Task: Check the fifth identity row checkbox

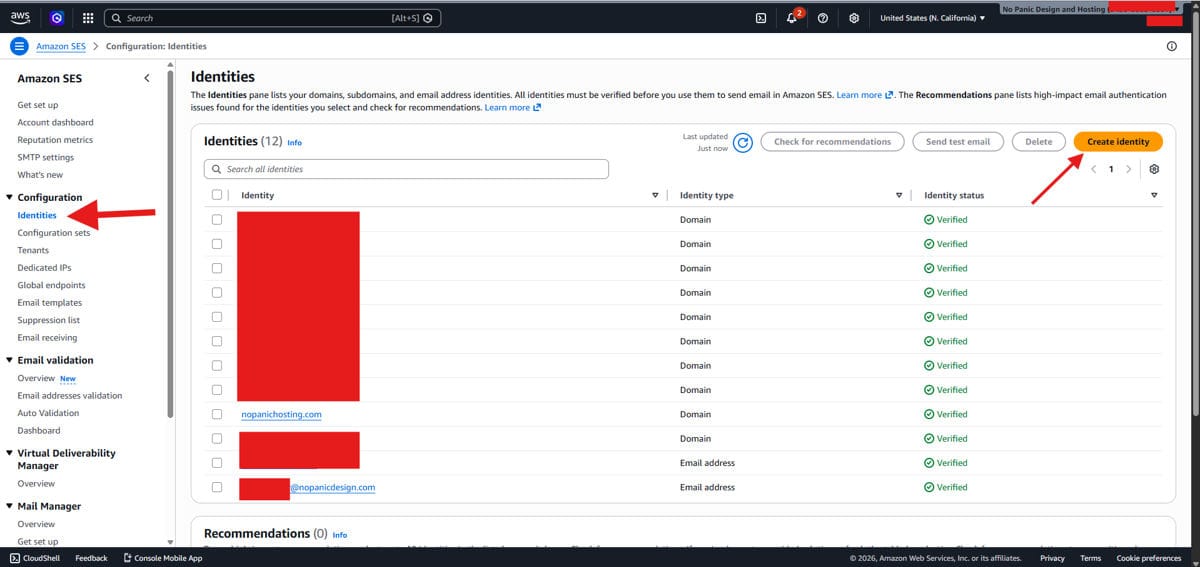Action: [x=217, y=317]
